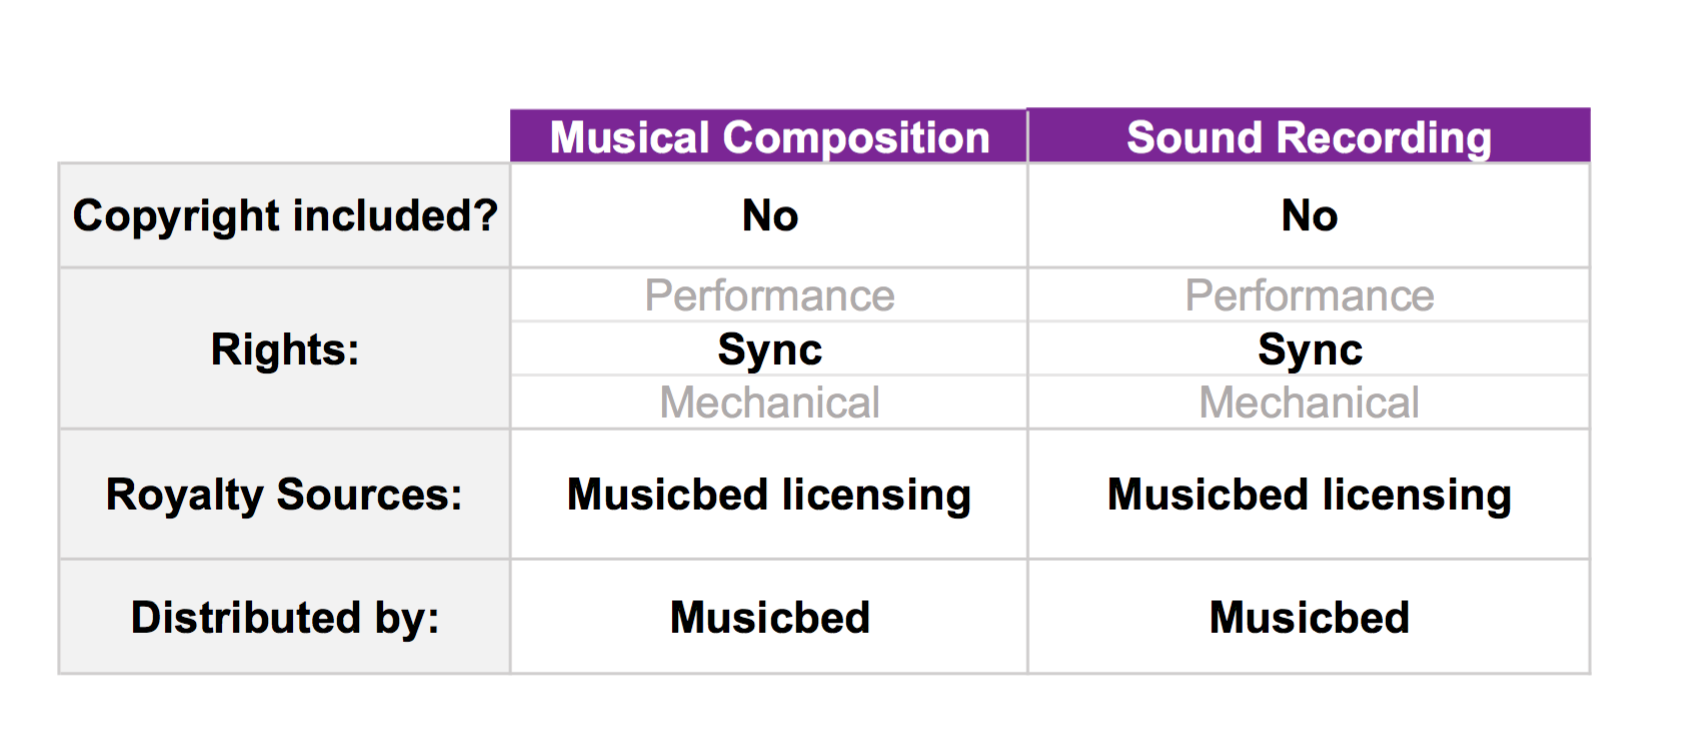Click the divider between the two purple headers
The image size is (1682, 734).
(1028, 136)
